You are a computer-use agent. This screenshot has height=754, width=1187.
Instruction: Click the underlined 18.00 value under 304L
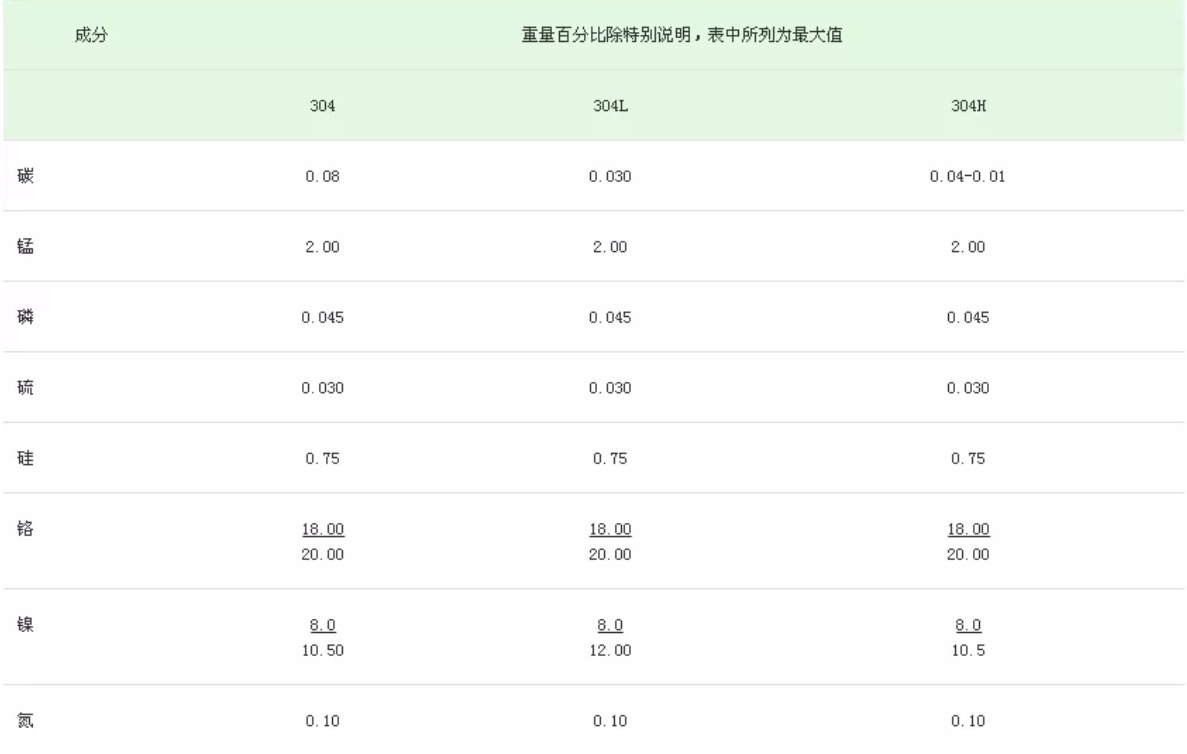610,529
